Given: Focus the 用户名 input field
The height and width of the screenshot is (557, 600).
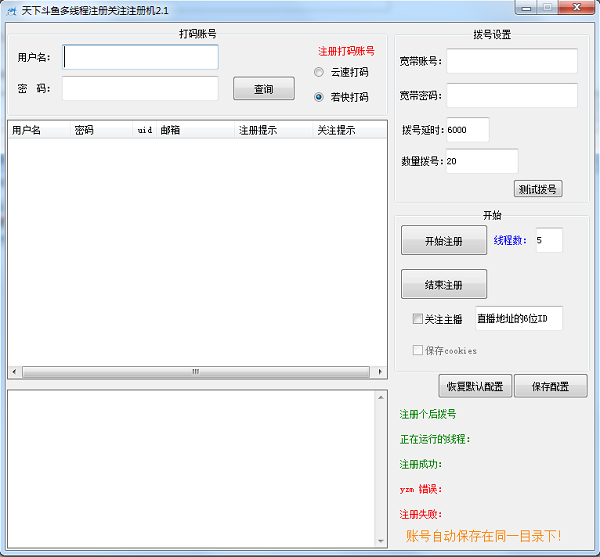Looking at the screenshot, I should coord(140,57).
